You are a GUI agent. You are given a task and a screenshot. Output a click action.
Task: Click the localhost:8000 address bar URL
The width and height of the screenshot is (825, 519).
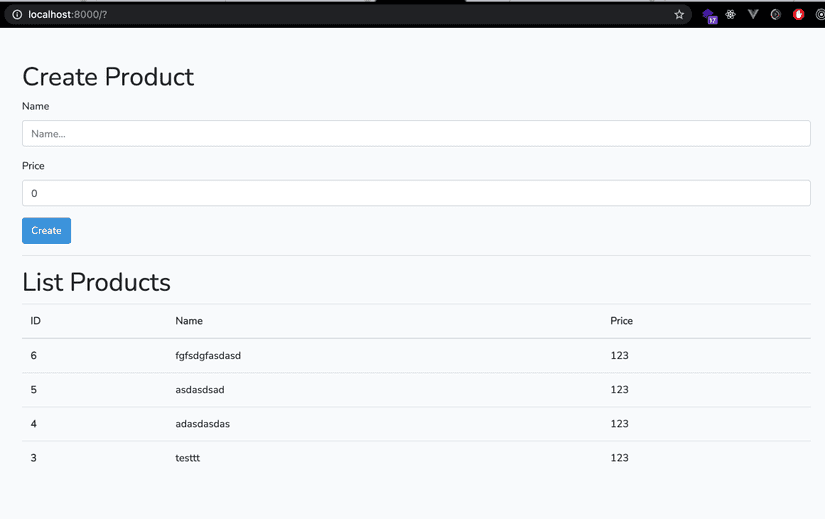(x=67, y=15)
